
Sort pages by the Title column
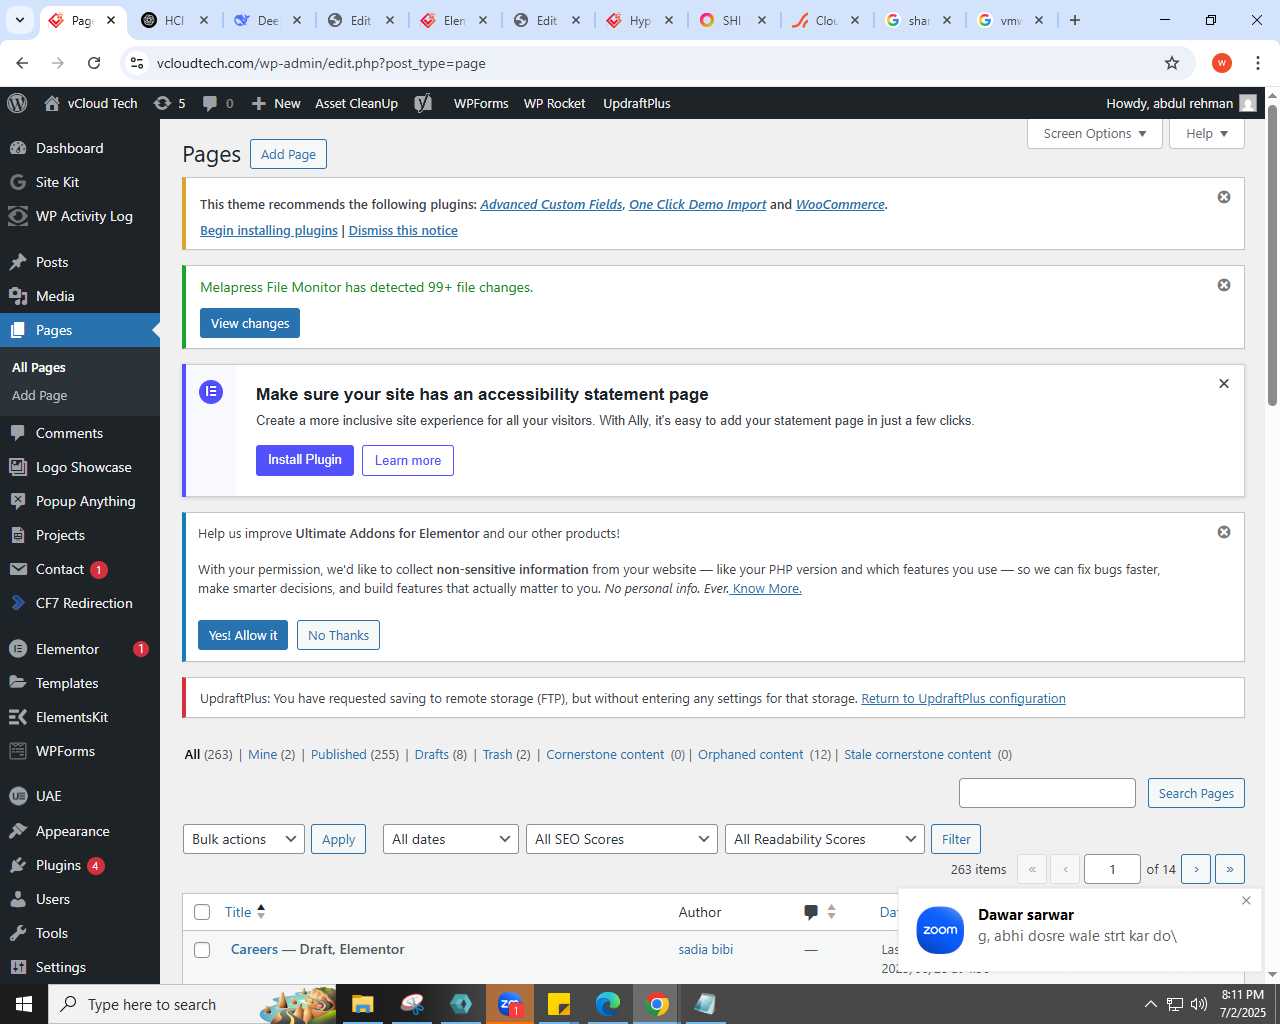245,912
